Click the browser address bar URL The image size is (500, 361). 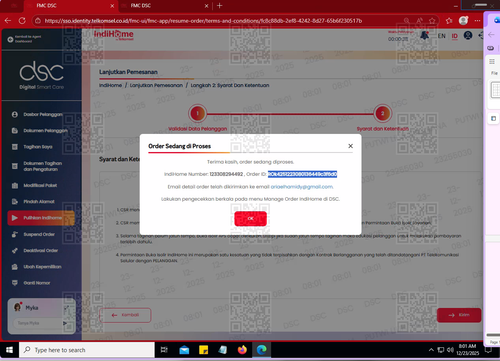203,21
